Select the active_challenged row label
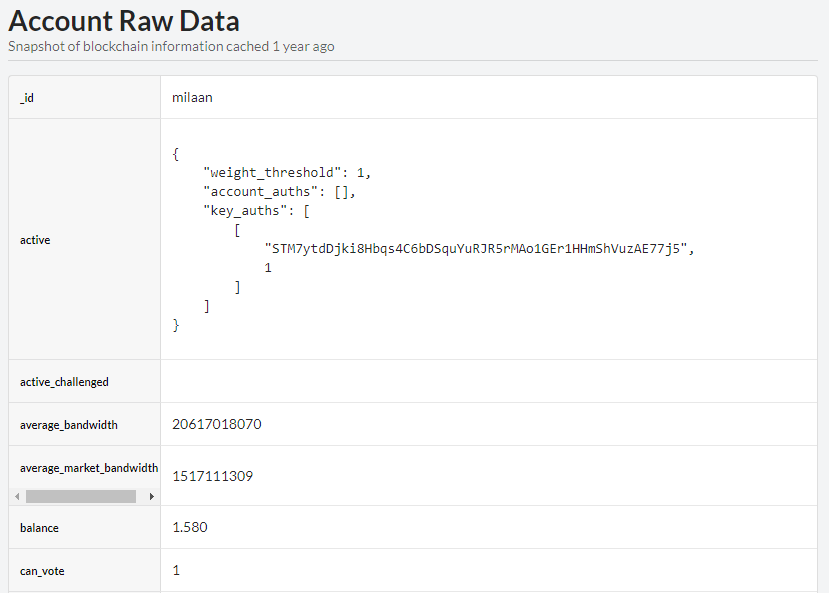 click(x=64, y=382)
